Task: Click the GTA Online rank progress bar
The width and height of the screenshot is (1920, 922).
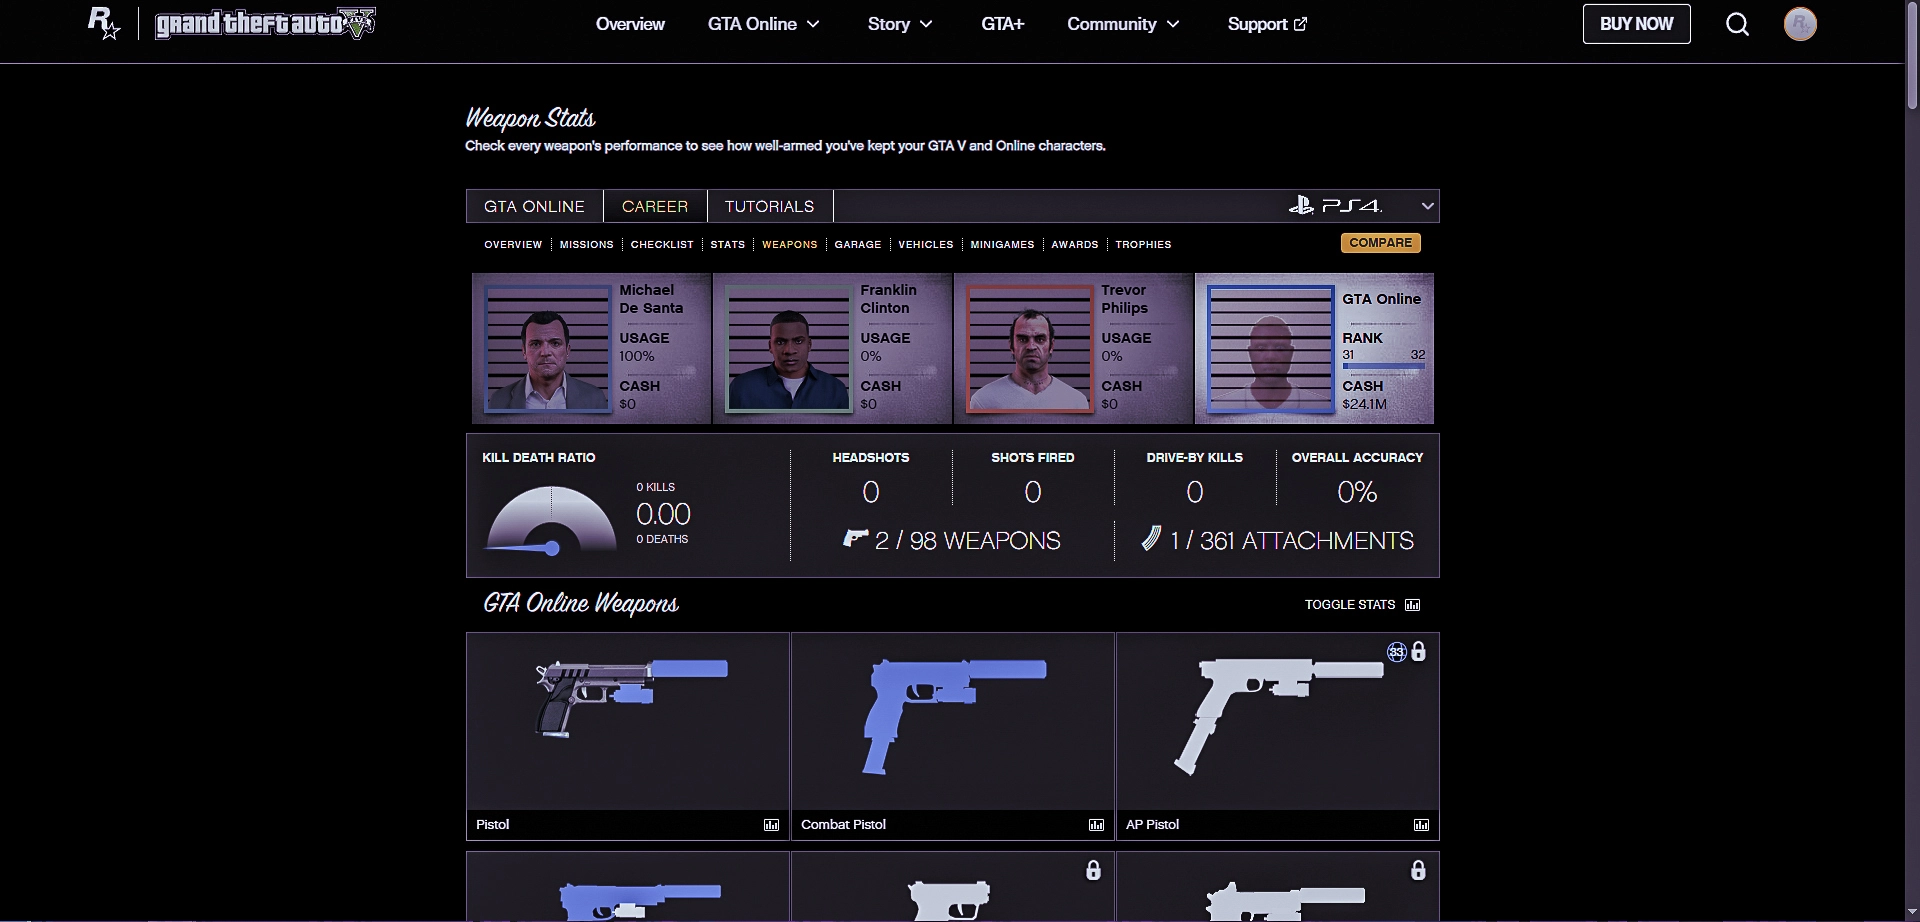Action: pyautogui.click(x=1383, y=367)
